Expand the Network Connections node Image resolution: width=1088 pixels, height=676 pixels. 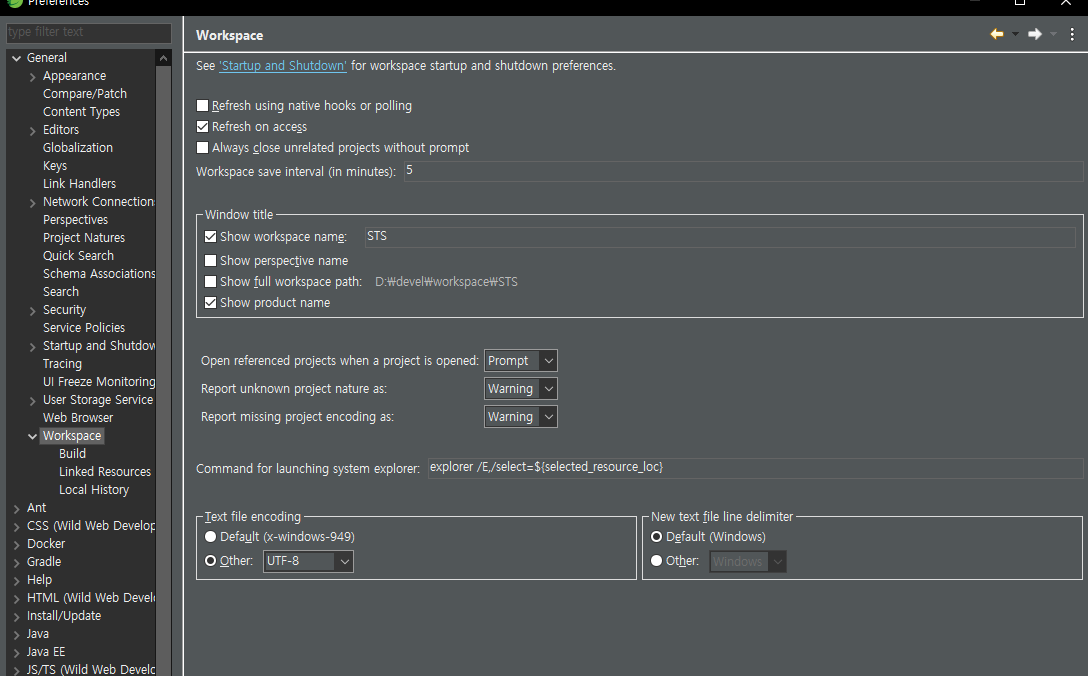click(x=33, y=203)
